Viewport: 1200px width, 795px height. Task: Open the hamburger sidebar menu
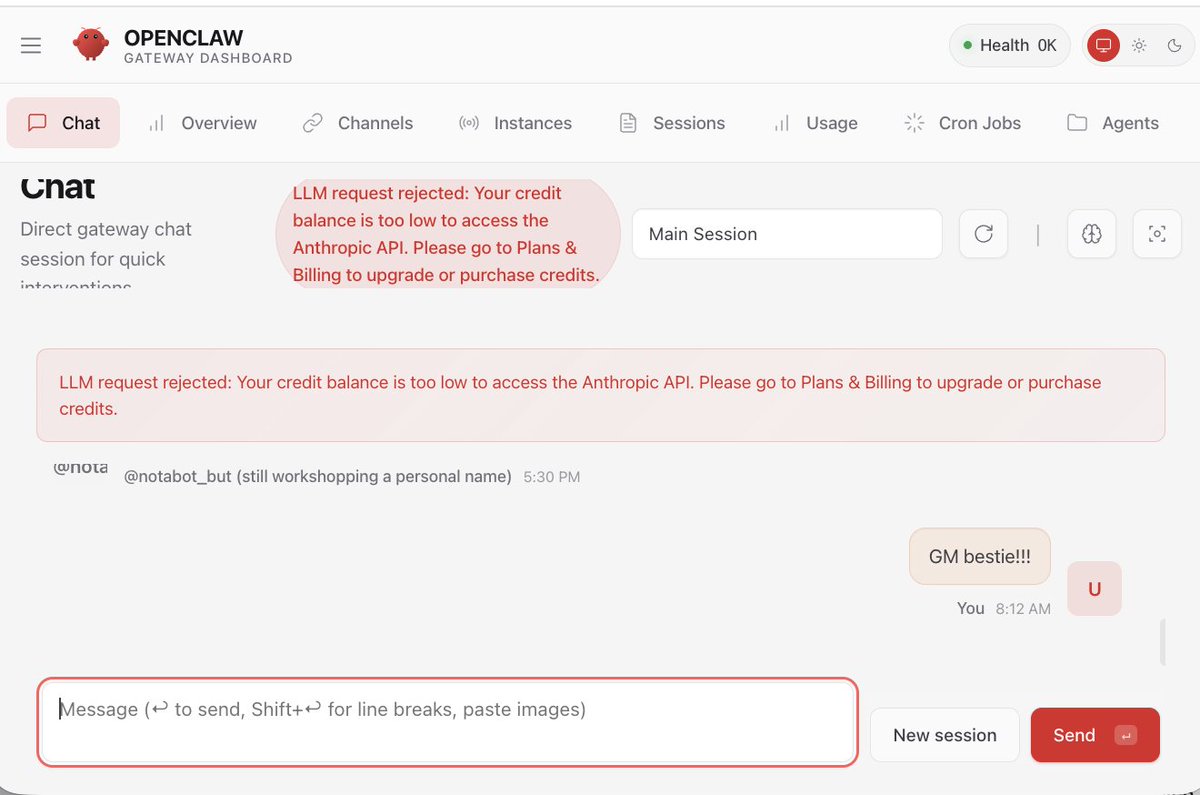point(31,46)
